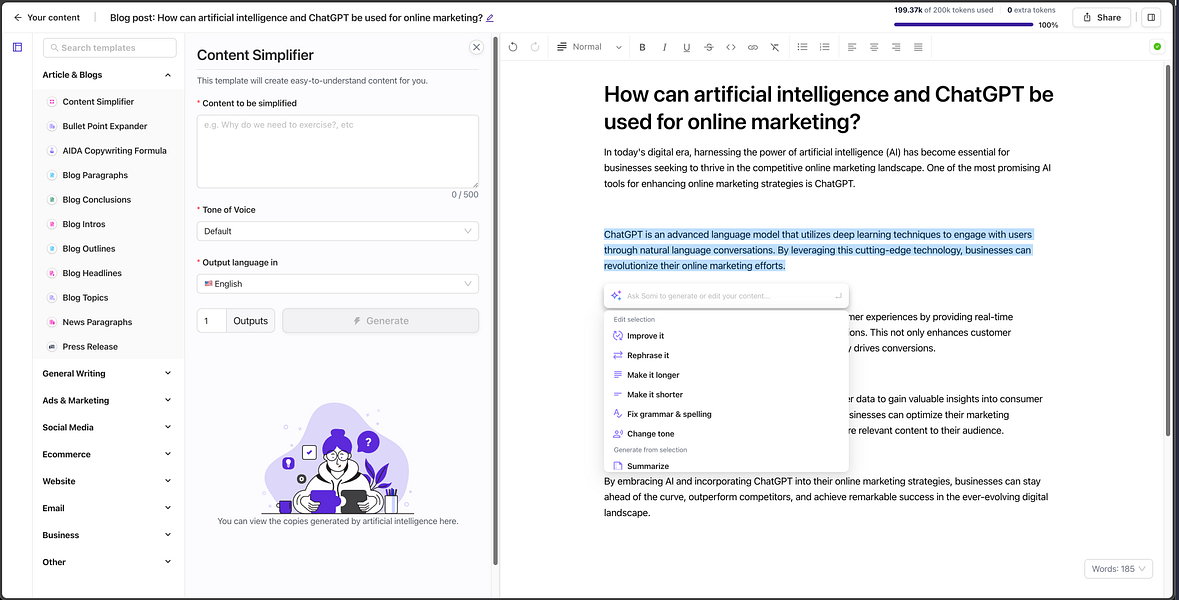
Task: Select 'Make it shorter' menu option
Action: pyautogui.click(x=654, y=394)
